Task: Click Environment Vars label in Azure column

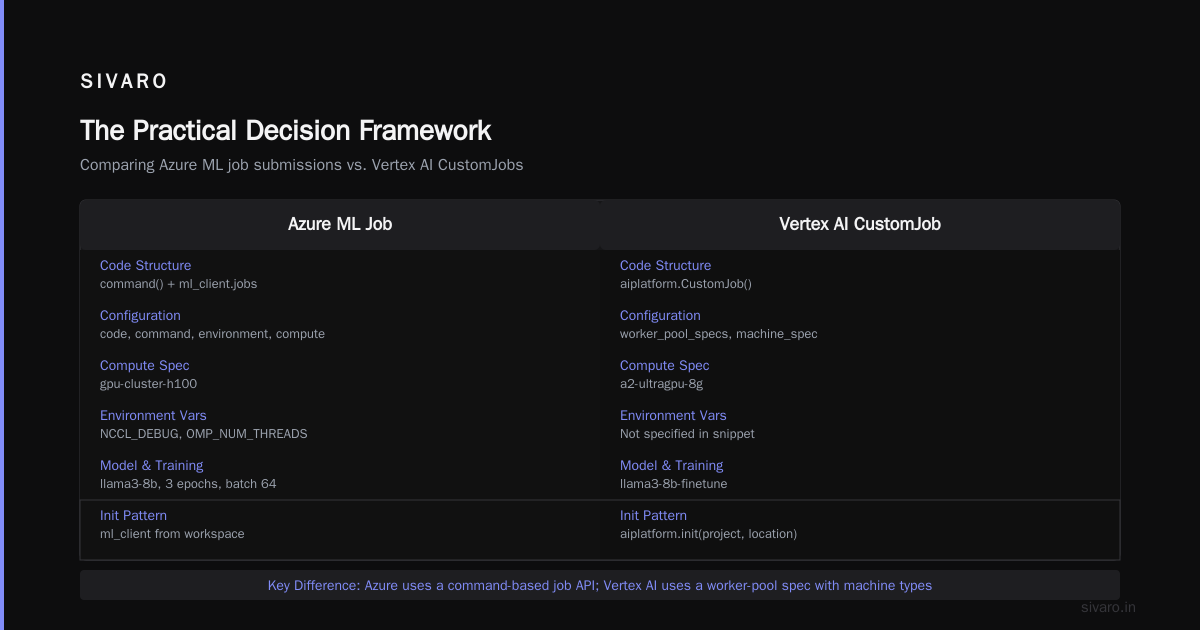Action: 153,416
